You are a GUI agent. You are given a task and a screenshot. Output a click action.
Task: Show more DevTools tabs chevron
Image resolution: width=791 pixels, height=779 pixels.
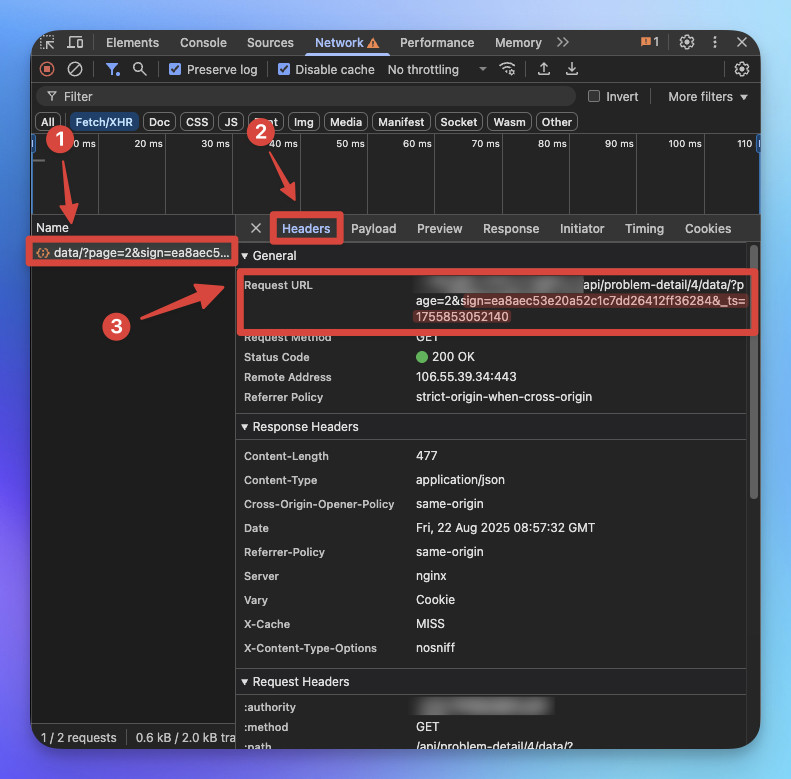coord(563,42)
